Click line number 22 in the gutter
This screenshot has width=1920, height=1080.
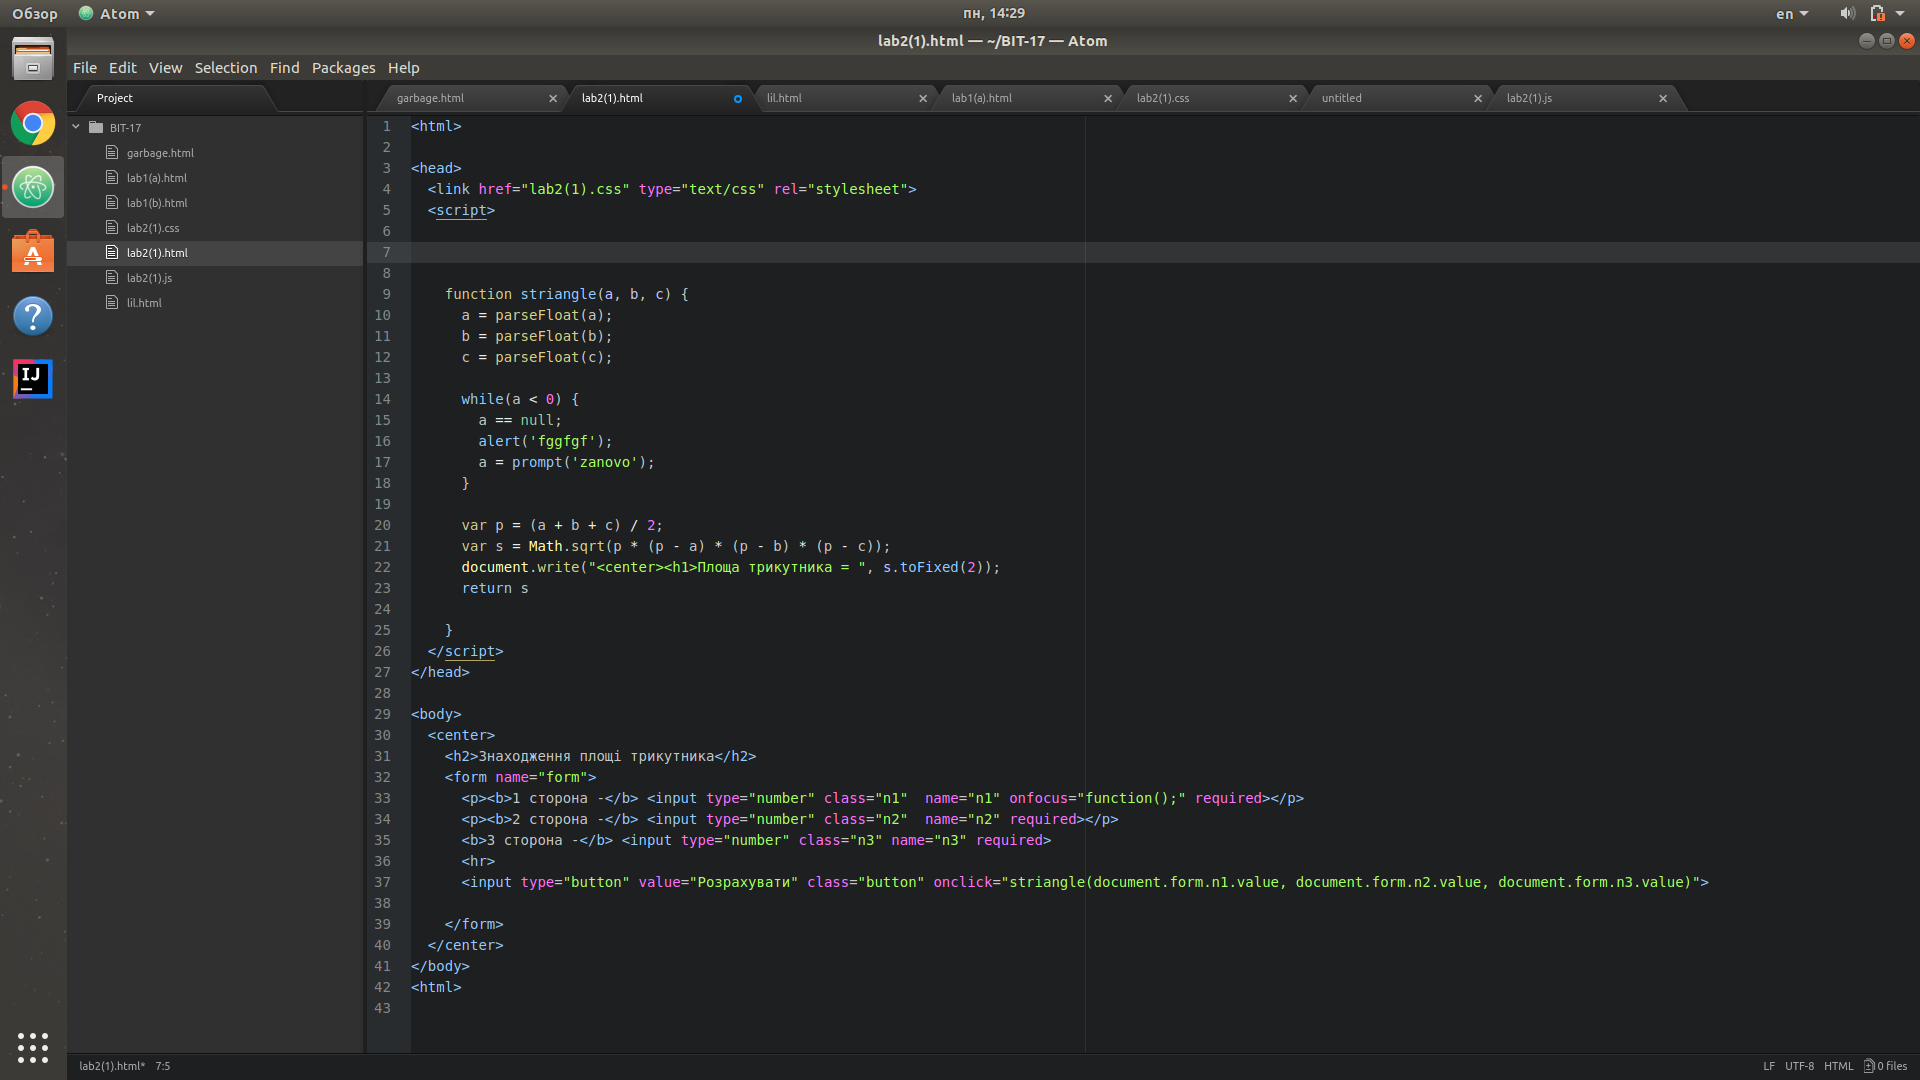382,567
